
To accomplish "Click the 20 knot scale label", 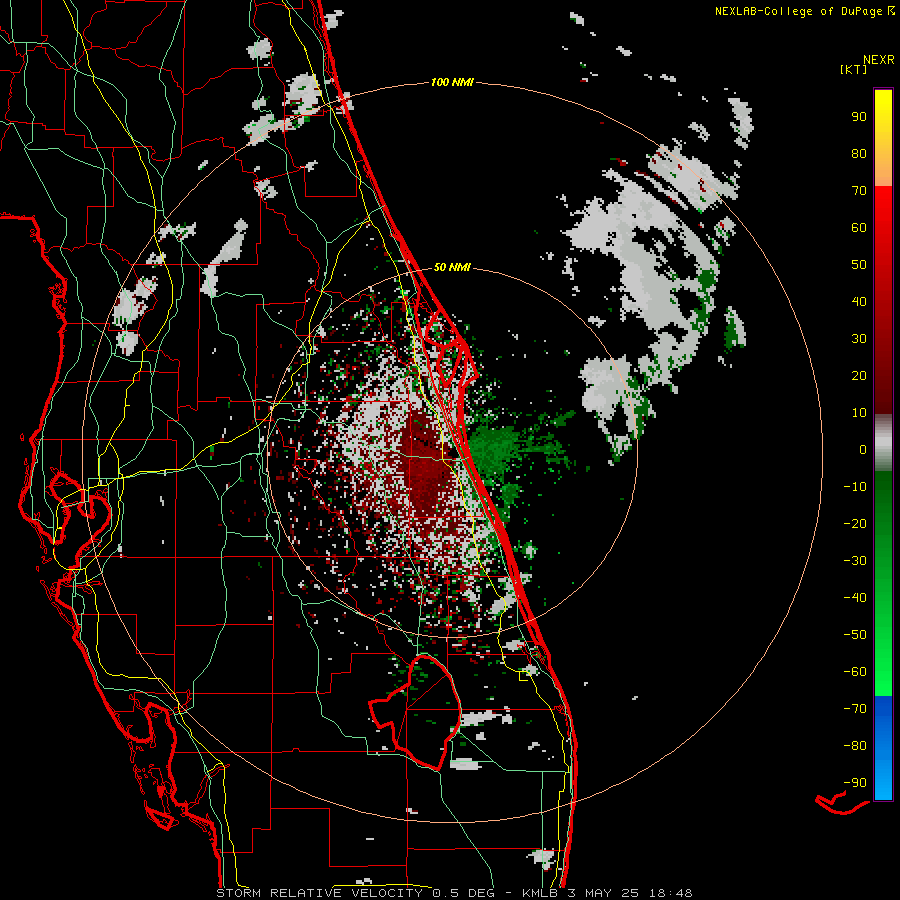I will [859, 375].
